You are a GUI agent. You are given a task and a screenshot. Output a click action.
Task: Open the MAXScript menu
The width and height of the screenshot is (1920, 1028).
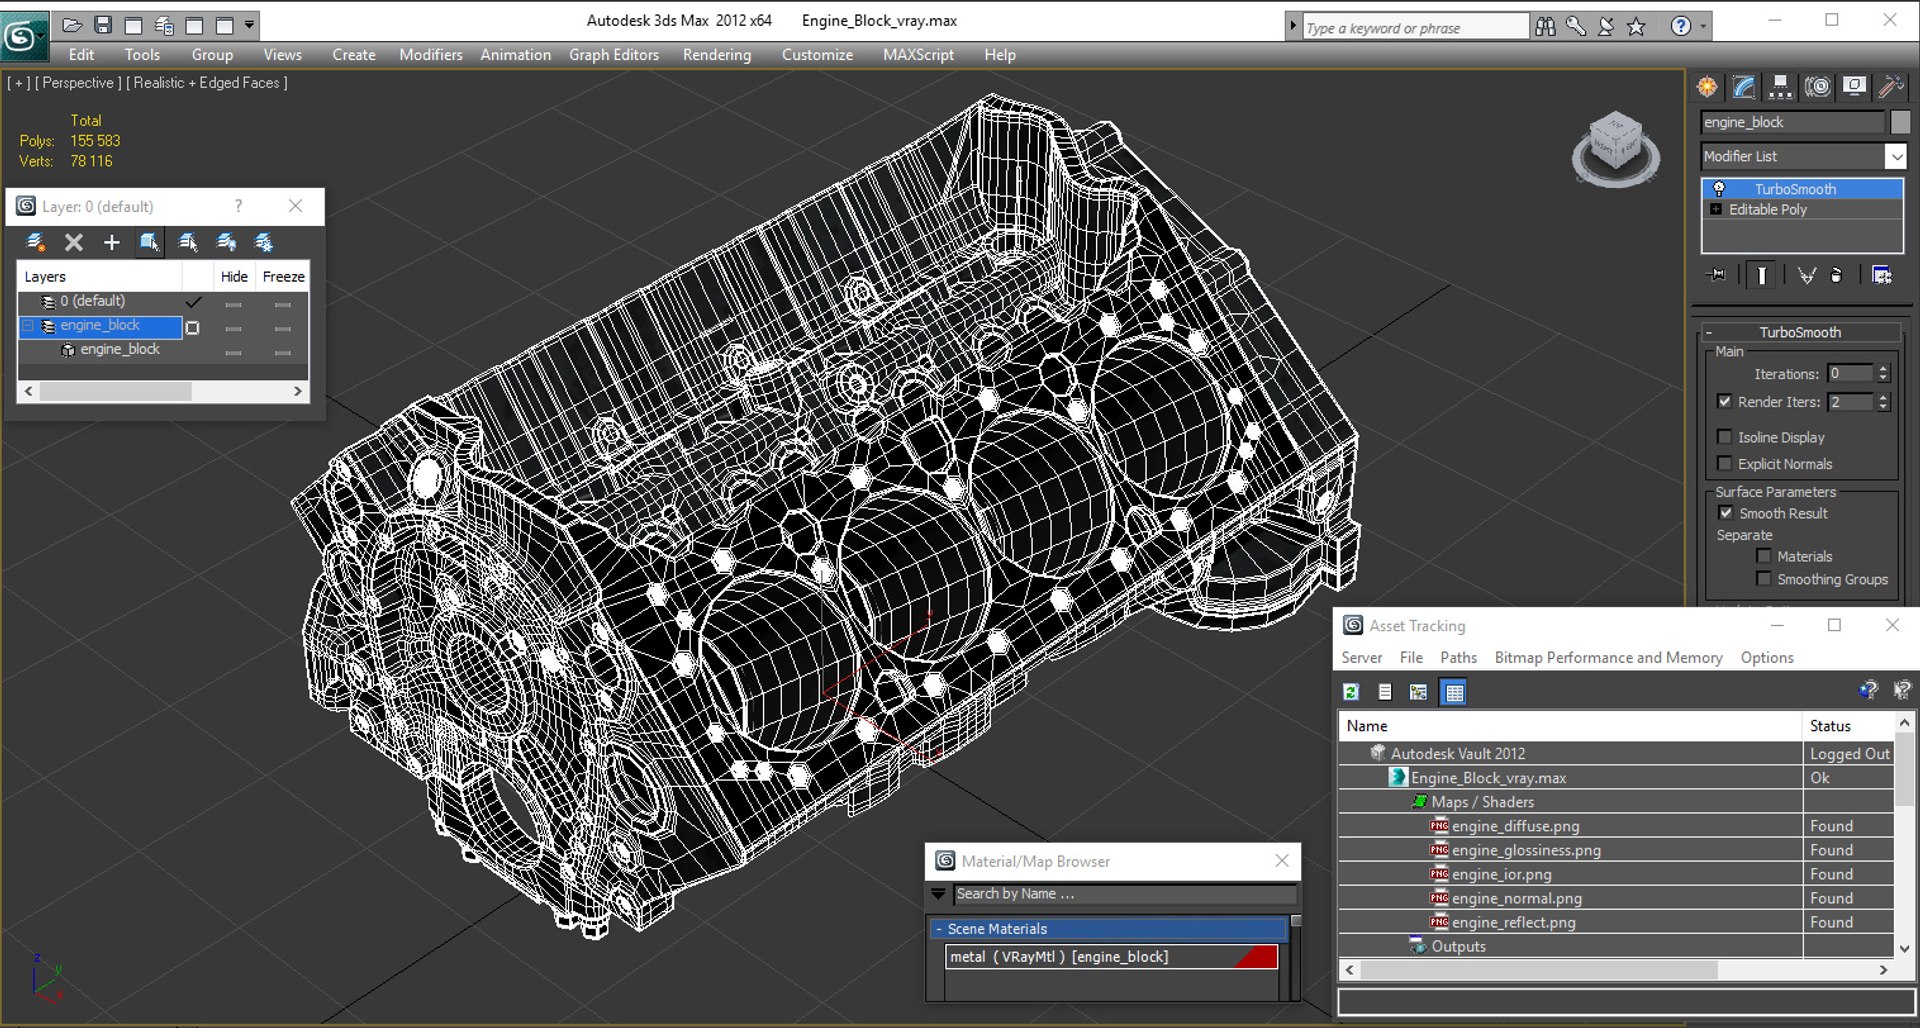pyautogui.click(x=918, y=55)
